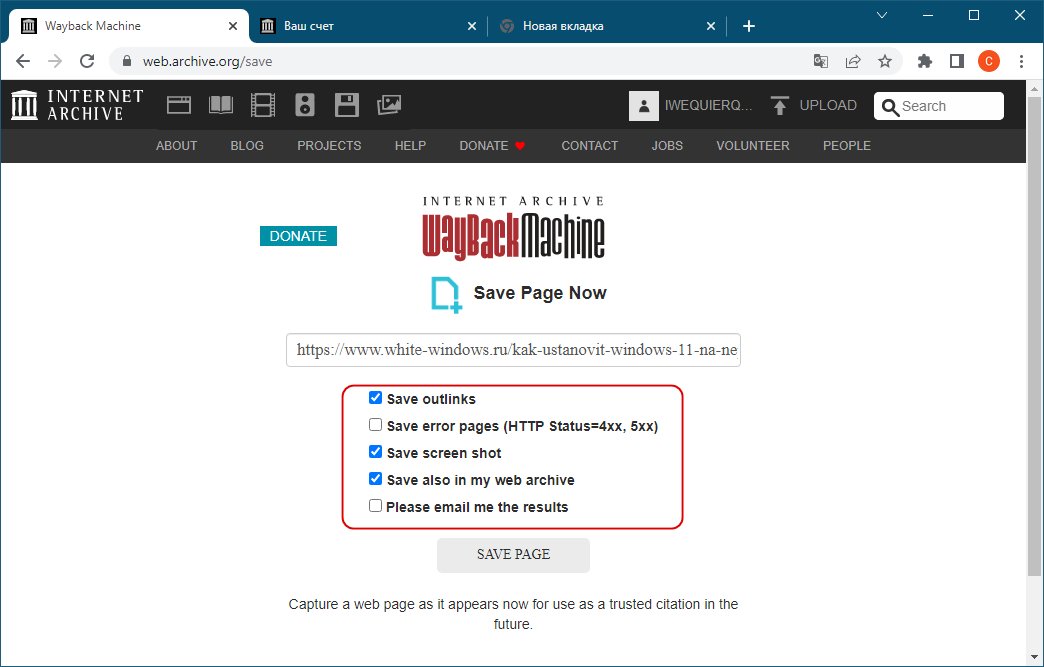The image size is (1044, 667).
Task: Open the Internet Archive home logo
Action: 77,105
